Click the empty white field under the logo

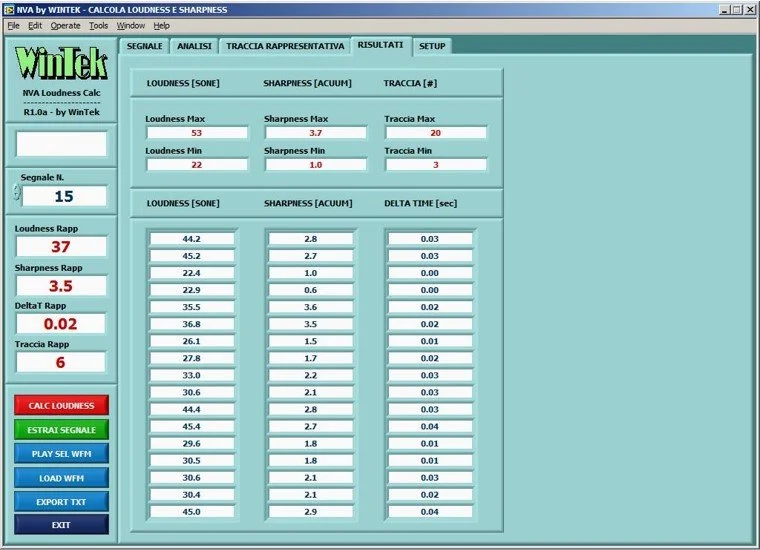61,144
